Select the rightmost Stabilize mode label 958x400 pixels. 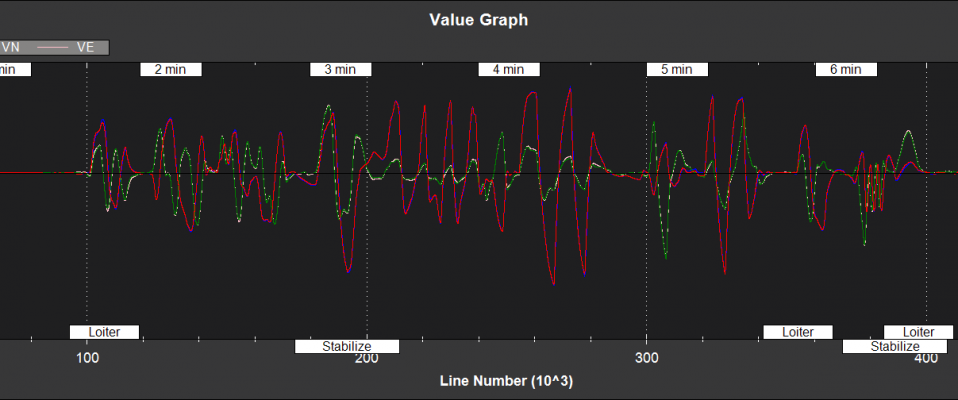pos(894,347)
